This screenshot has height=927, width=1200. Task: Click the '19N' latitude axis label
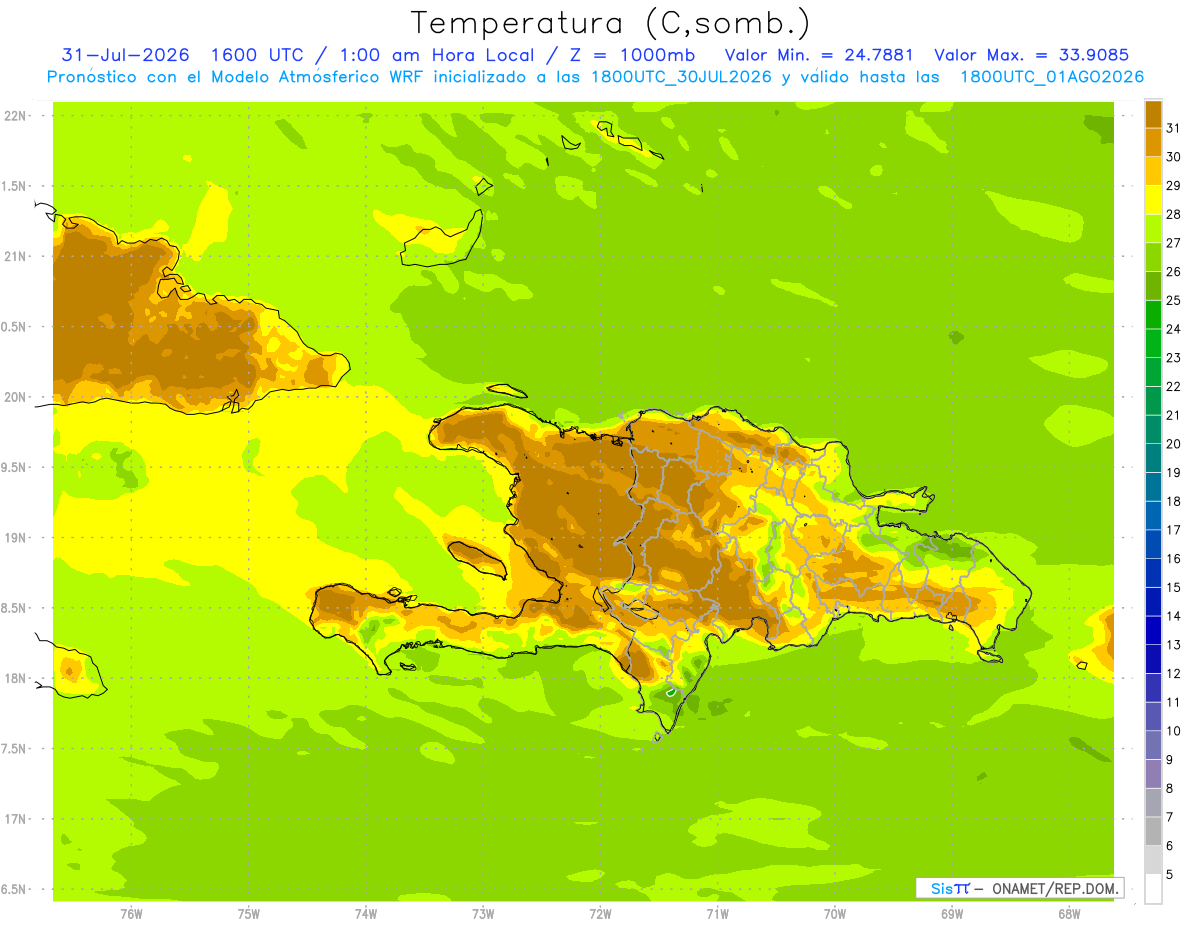(x=15, y=538)
